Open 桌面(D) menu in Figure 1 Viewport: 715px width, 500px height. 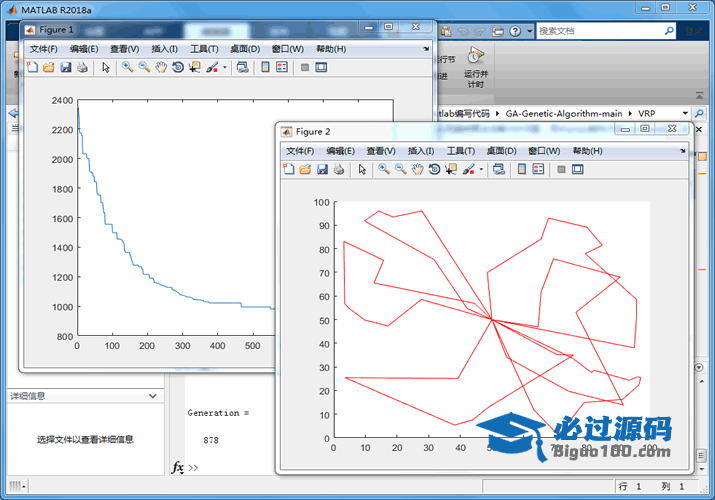click(x=245, y=49)
